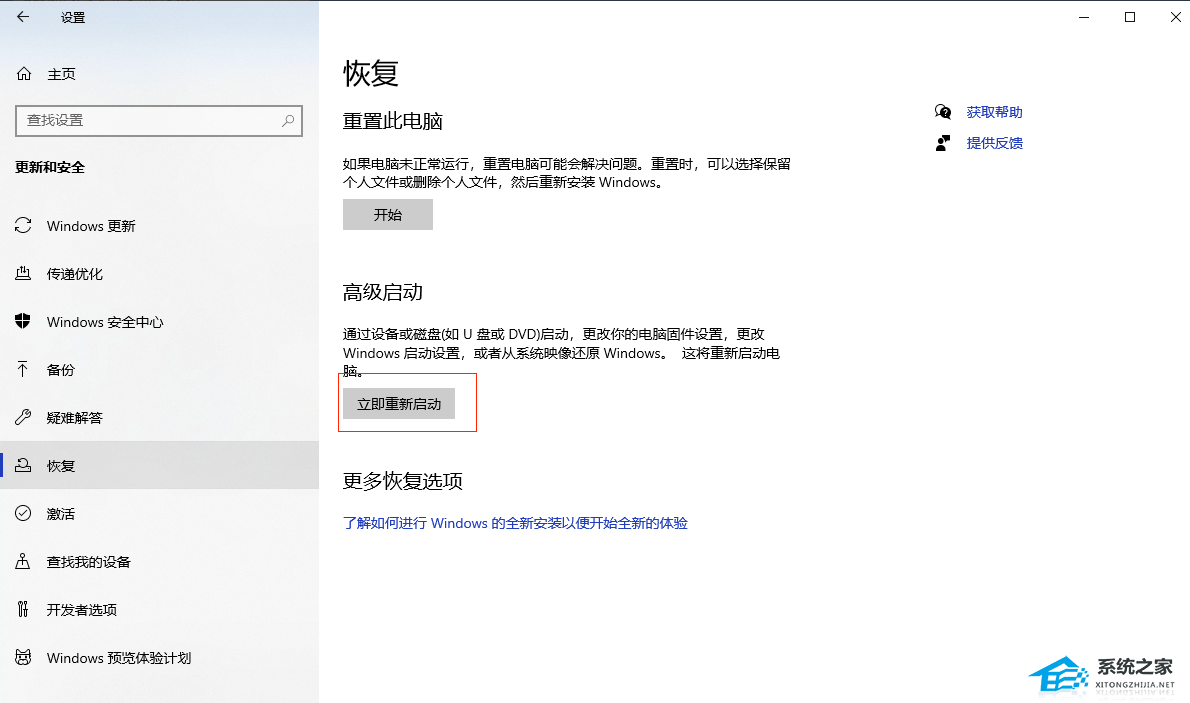Click the 更新和安全 category label
The width and height of the screenshot is (1190, 703).
click(50, 167)
